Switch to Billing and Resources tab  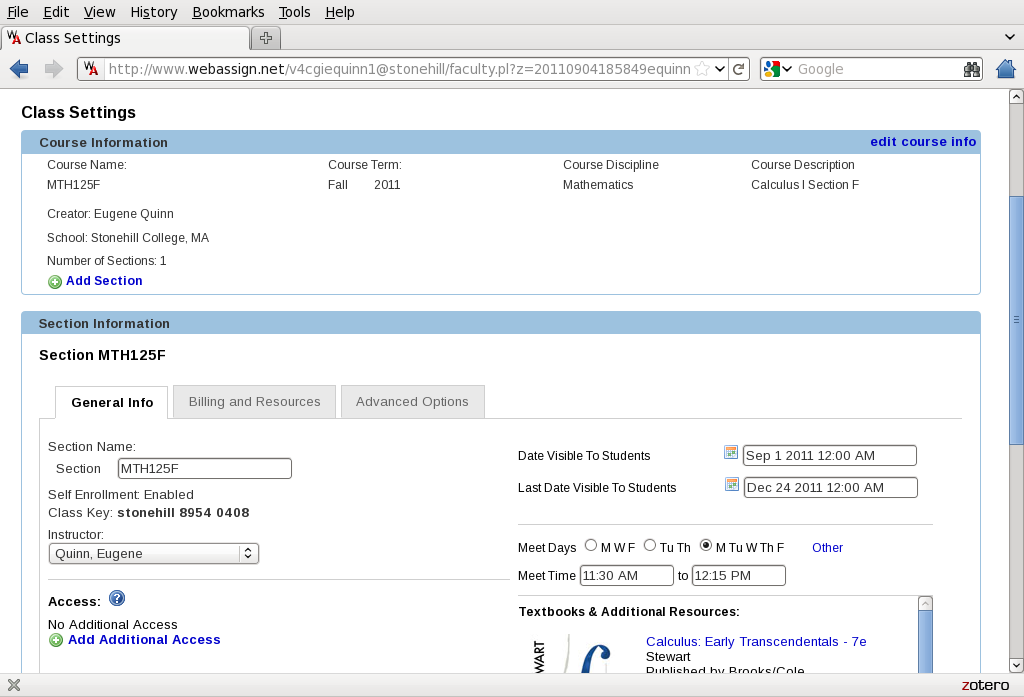(254, 402)
